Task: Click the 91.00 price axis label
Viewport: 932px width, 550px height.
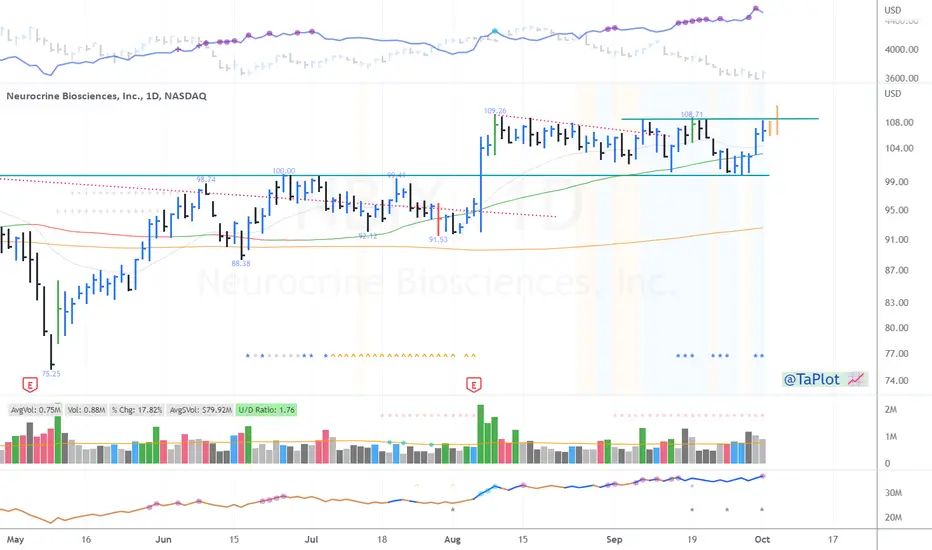Action: 897,240
